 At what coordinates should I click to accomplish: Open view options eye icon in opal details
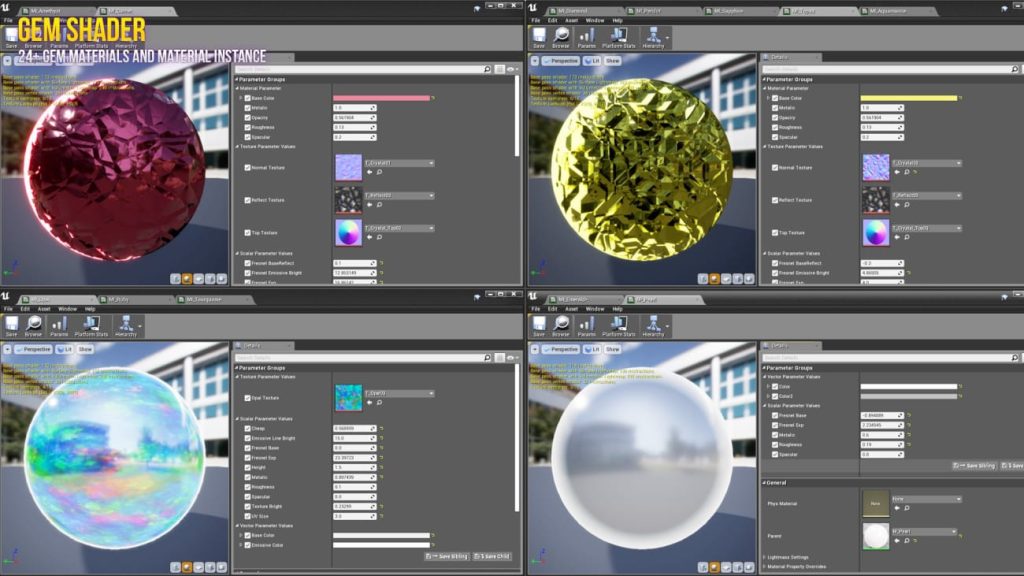[512, 358]
